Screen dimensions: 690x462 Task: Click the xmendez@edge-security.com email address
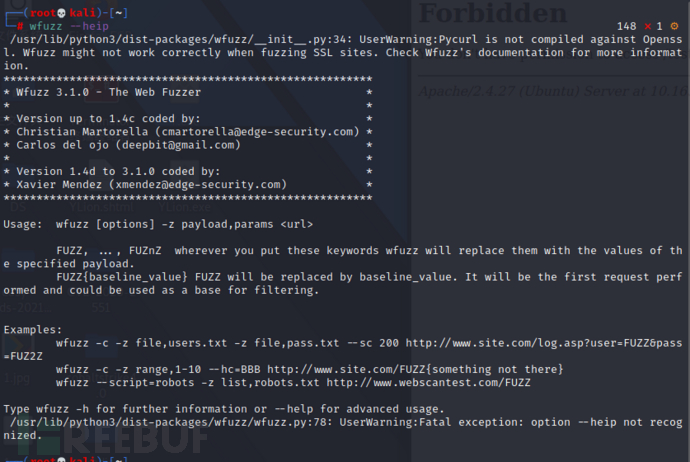[198, 185]
